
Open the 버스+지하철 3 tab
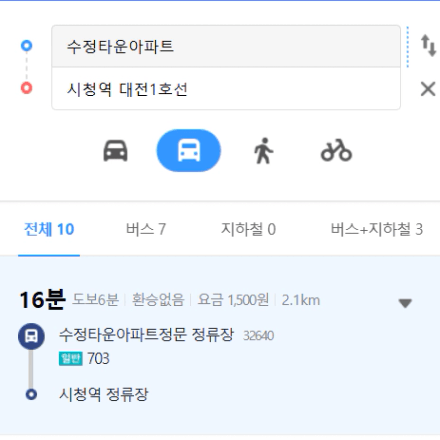377,229
